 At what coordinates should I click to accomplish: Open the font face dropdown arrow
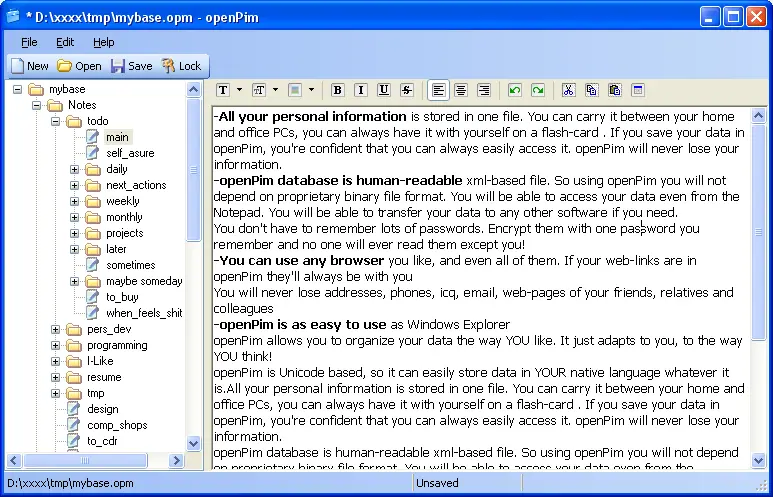[x=240, y=90]
